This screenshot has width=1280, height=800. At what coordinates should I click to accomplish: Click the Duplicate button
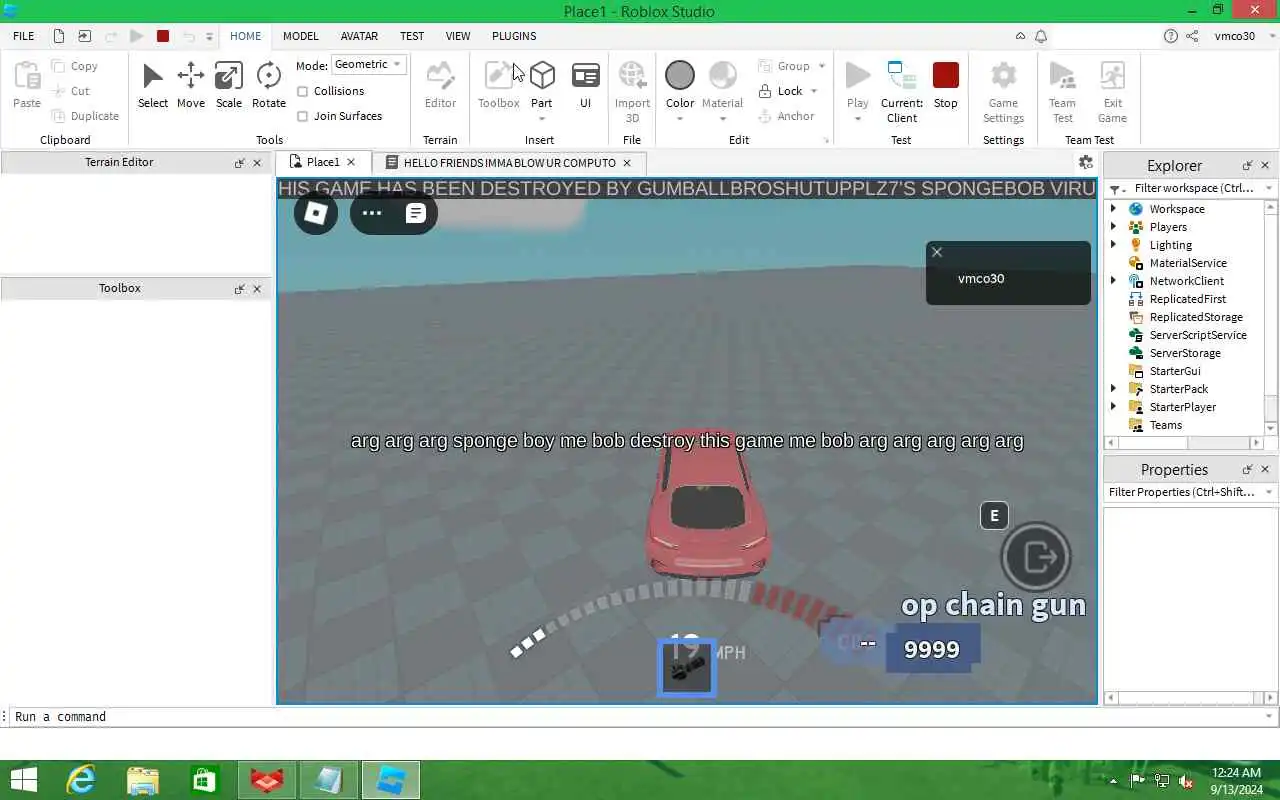(85, 116)
